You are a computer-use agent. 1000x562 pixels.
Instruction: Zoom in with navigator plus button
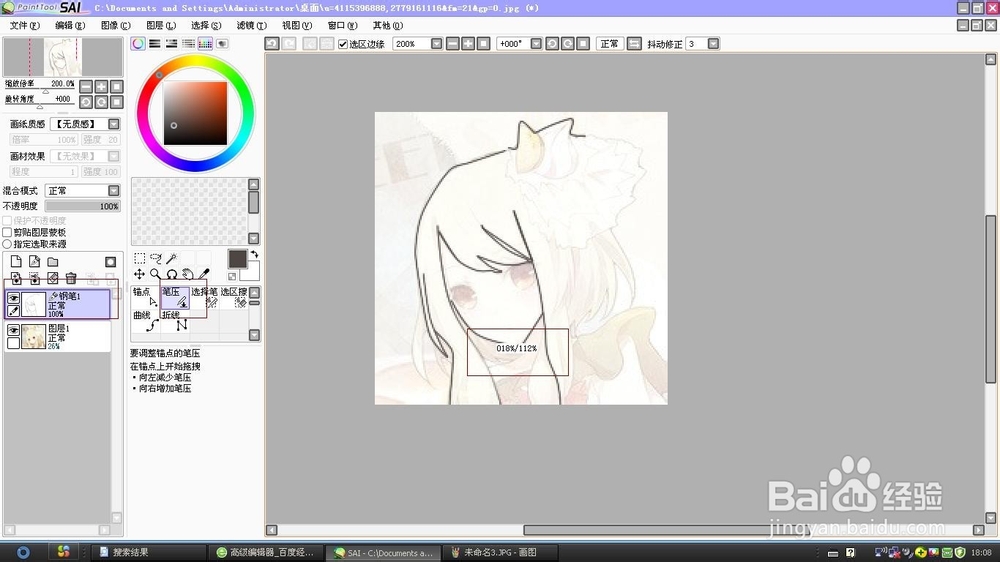(101, 86)
